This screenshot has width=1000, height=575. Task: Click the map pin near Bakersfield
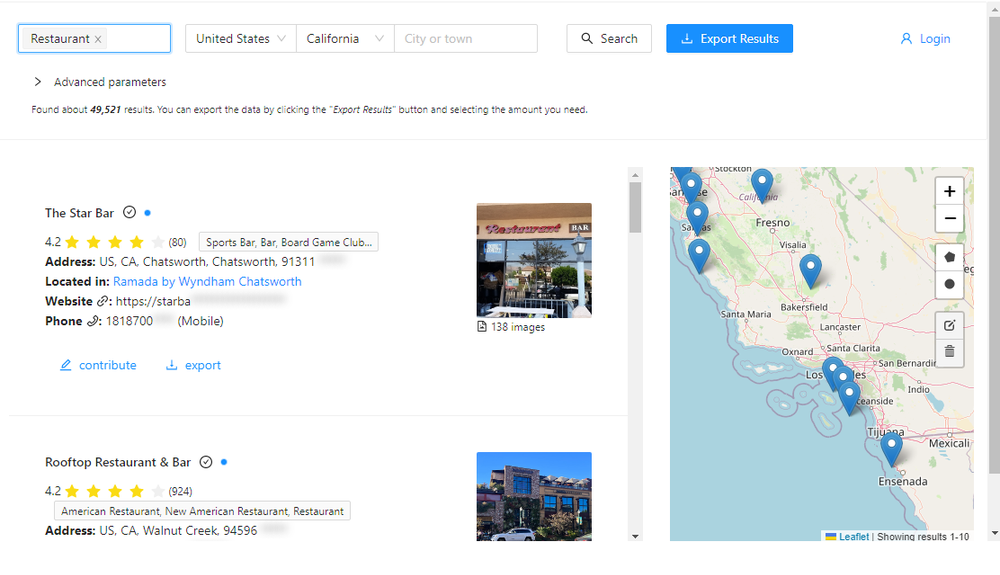coord(811,269)
